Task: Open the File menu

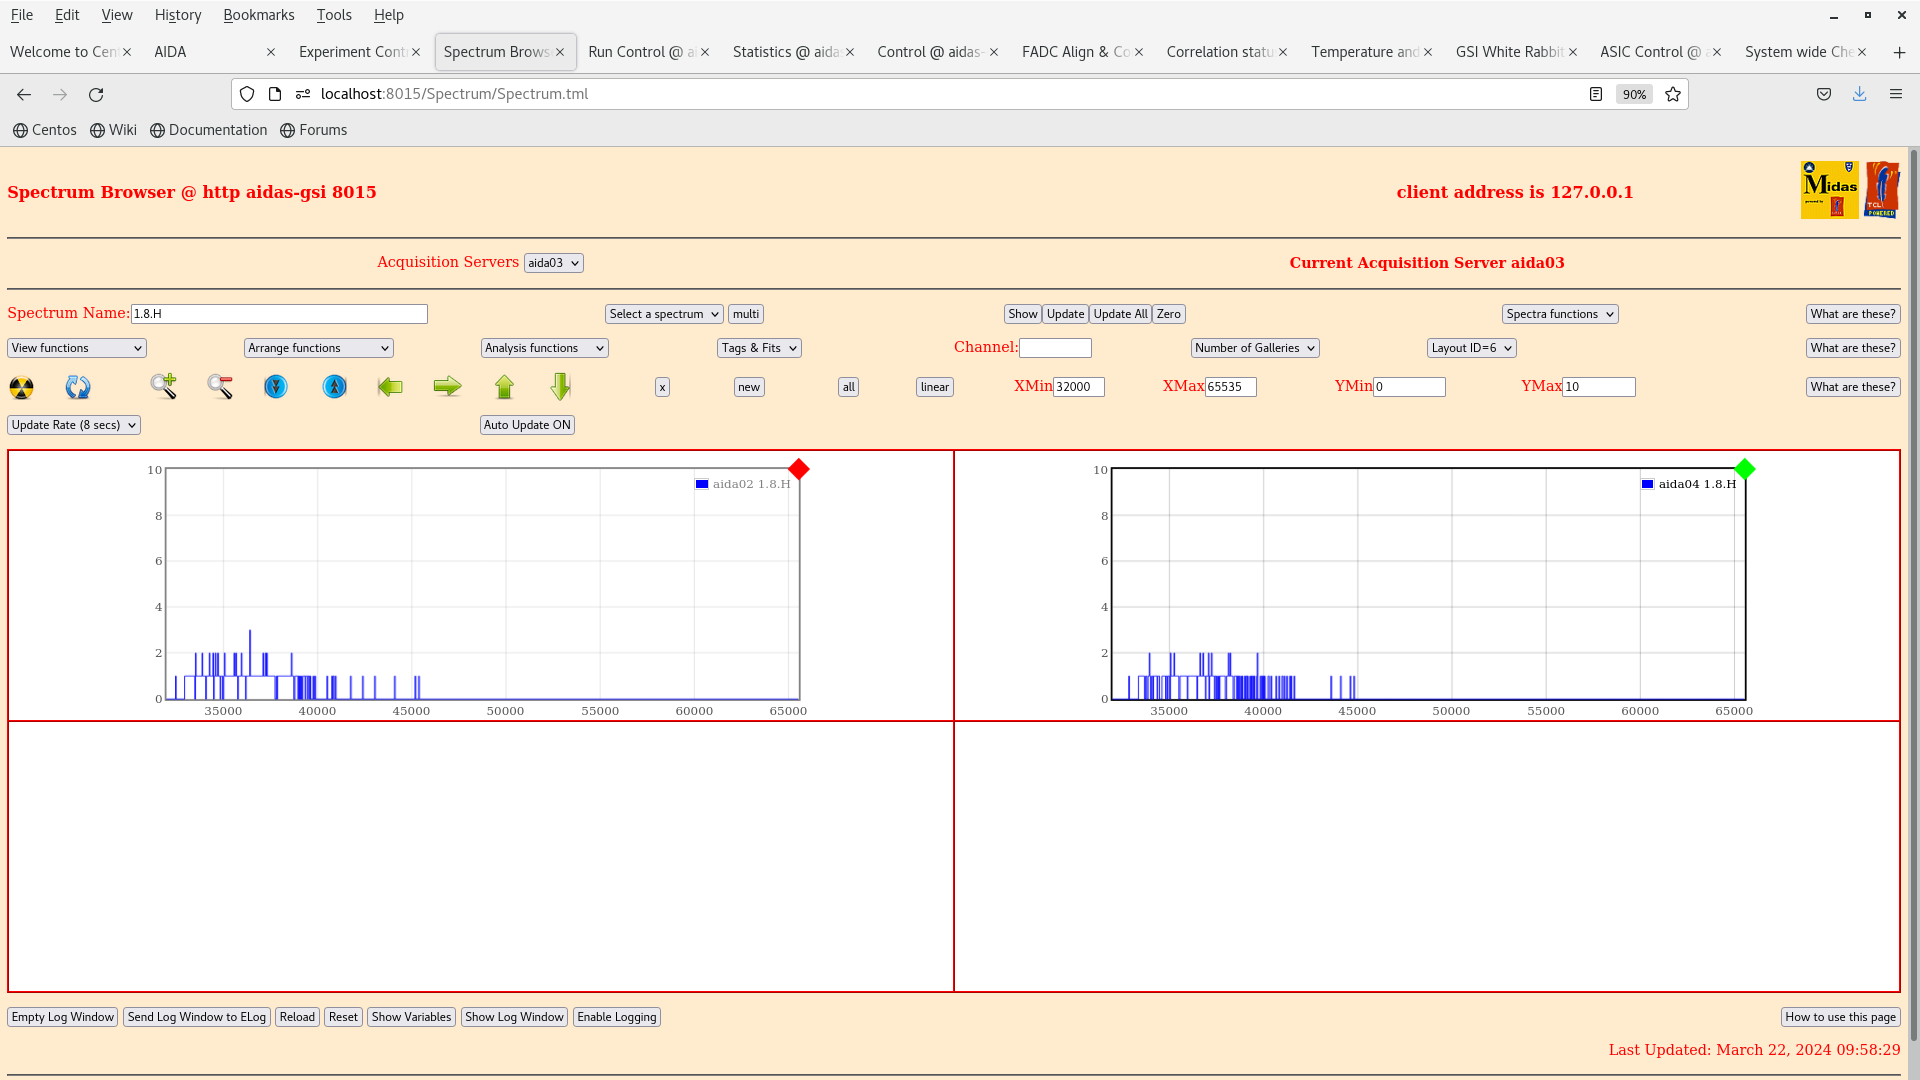Action: [21, 15]
